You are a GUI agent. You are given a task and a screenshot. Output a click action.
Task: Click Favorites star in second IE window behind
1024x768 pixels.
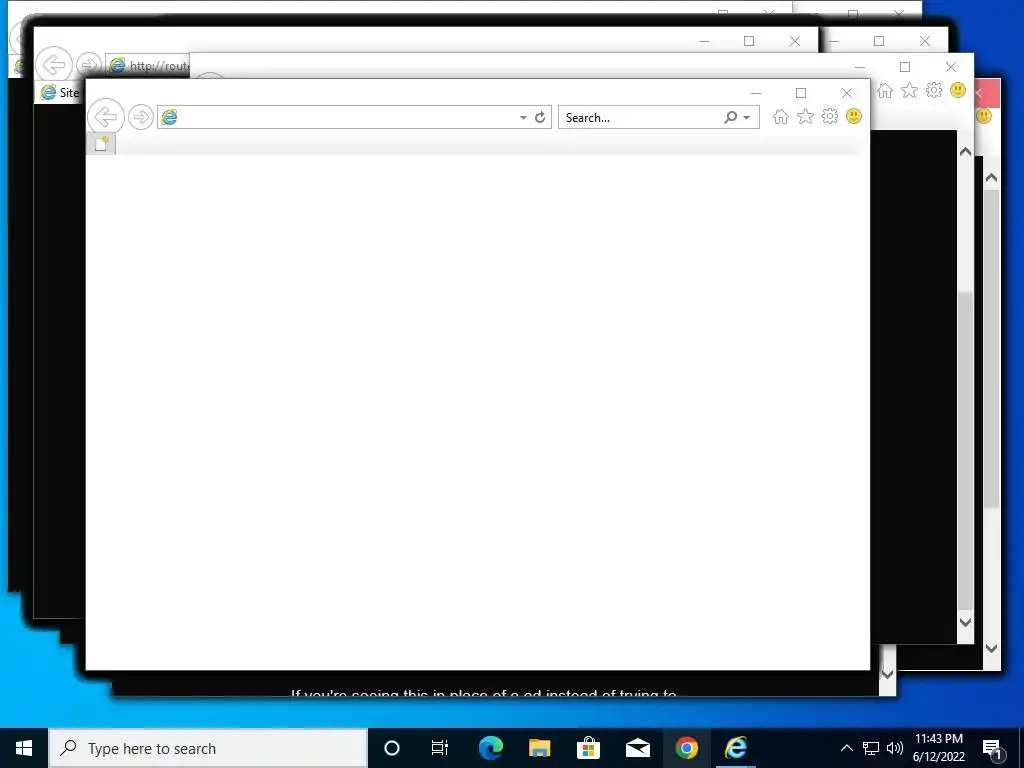click(x=909, y=91)
